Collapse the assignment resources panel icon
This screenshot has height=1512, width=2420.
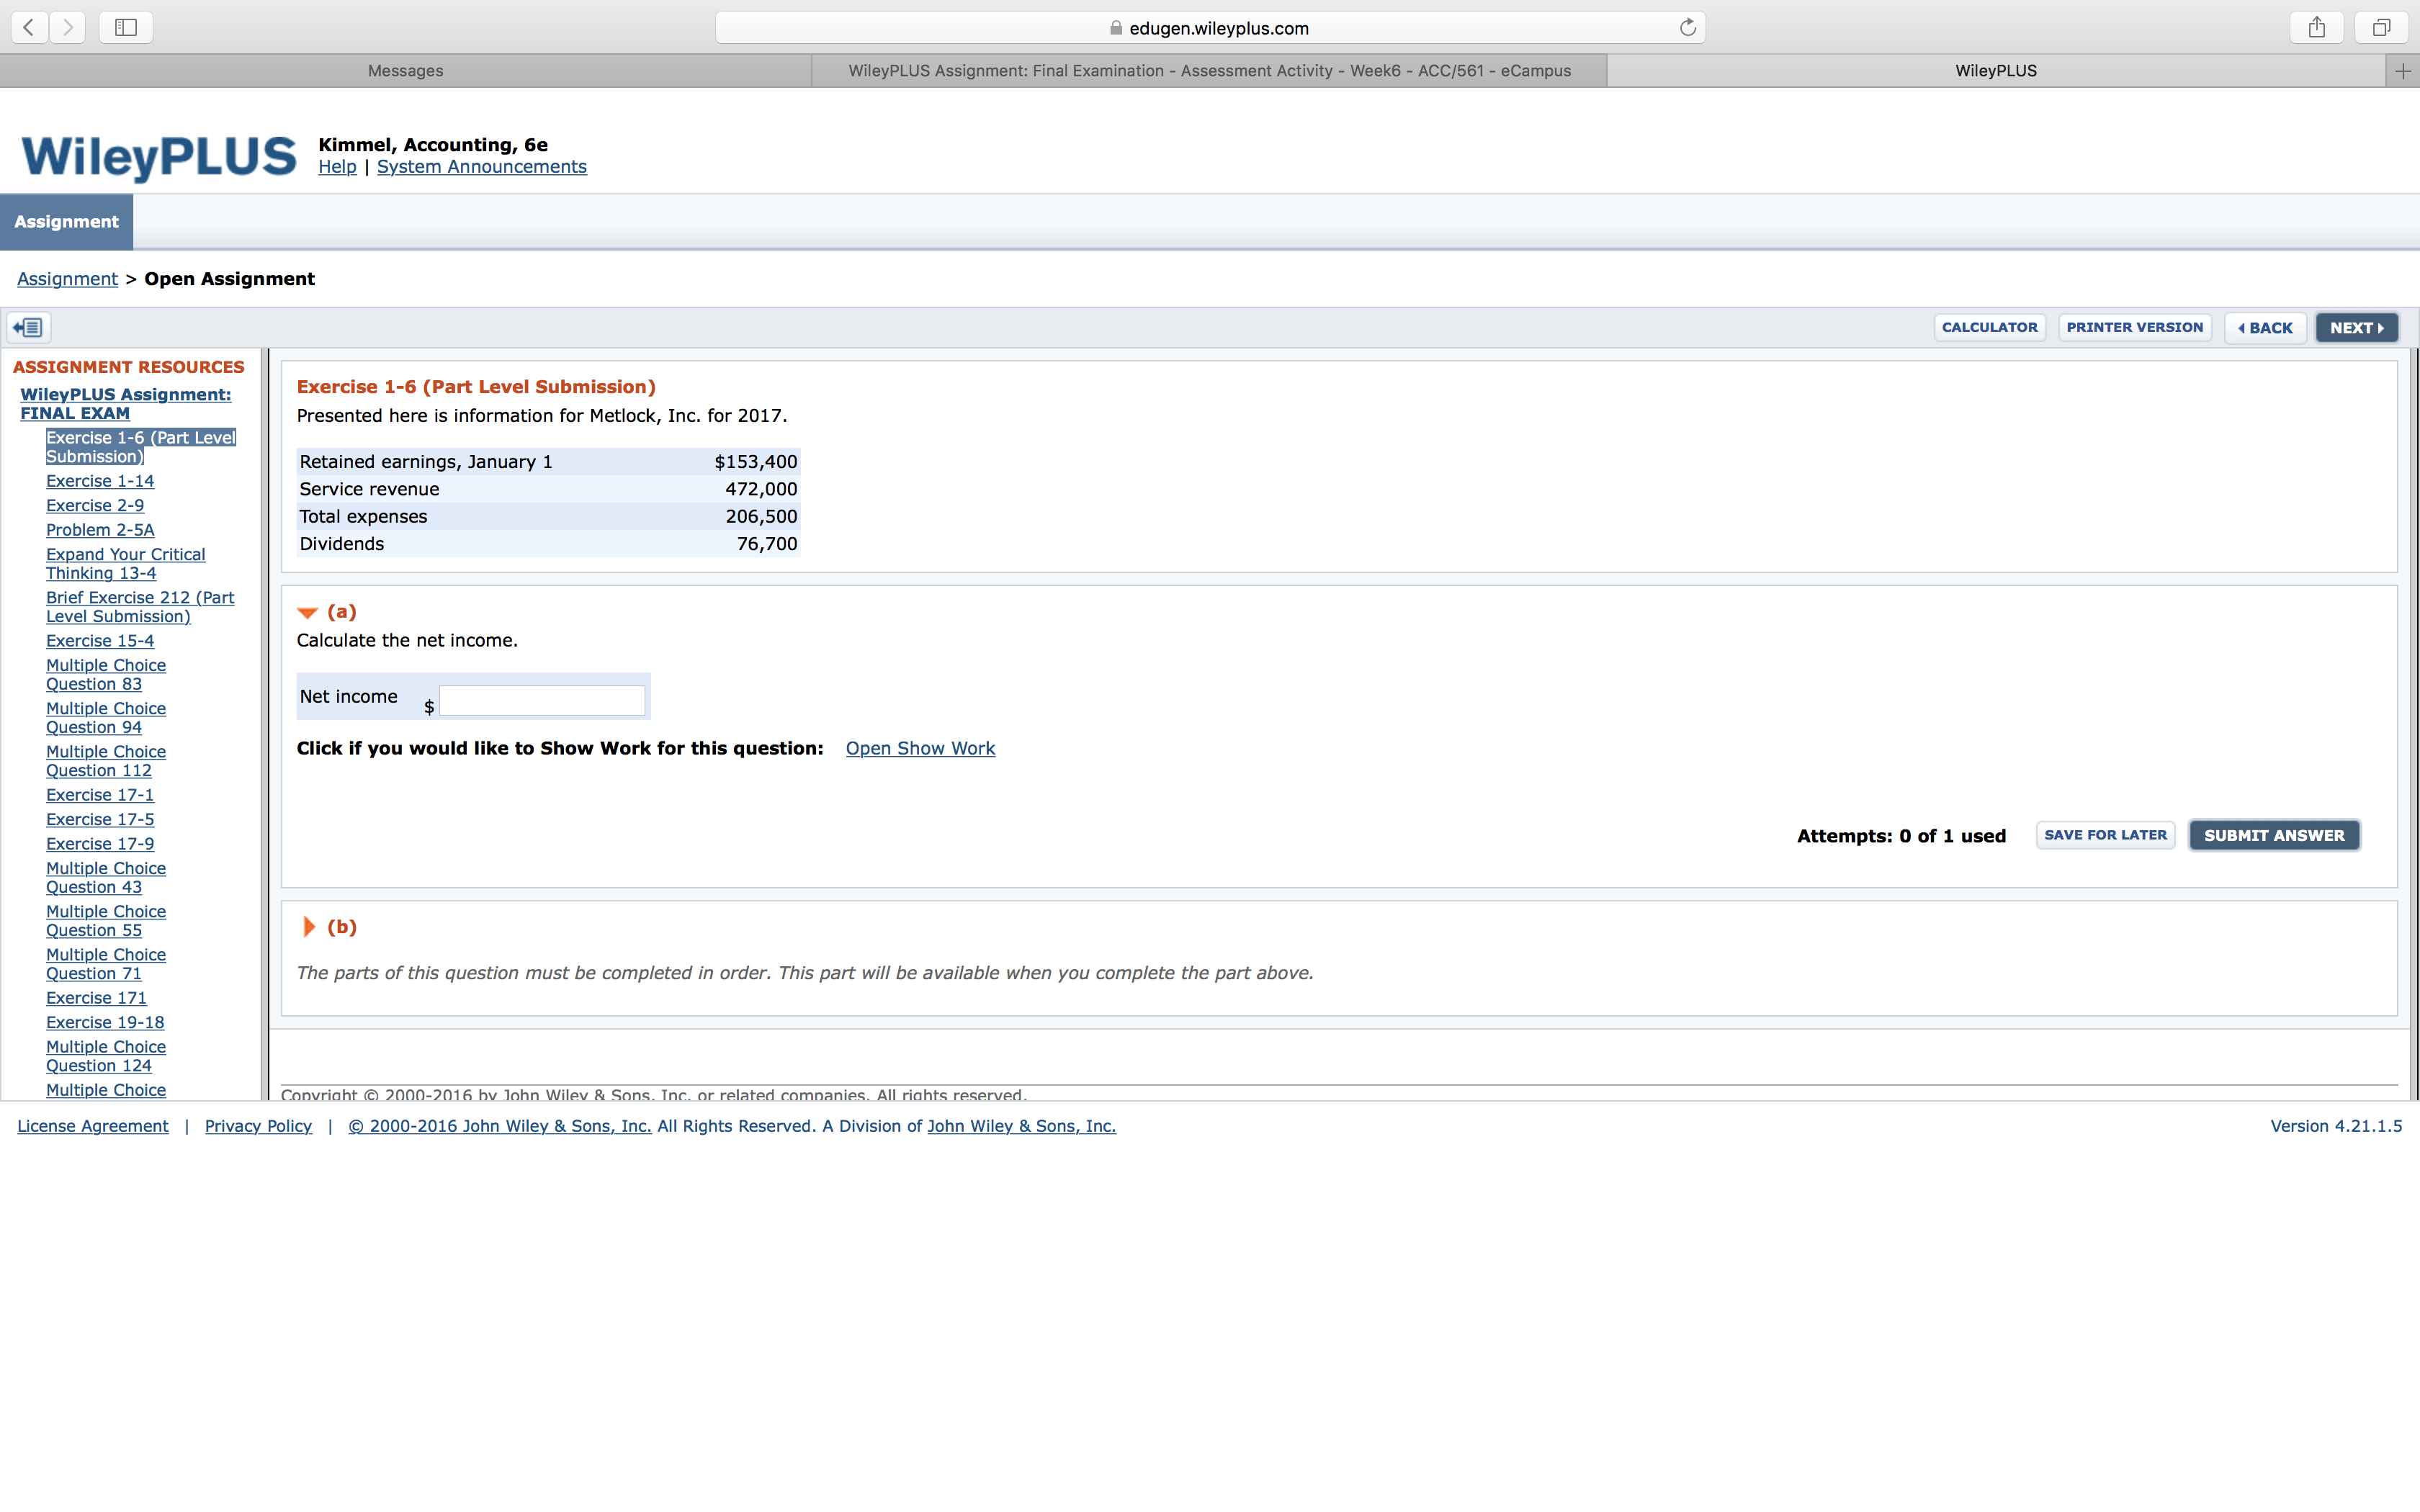click(x=29, y=327)
